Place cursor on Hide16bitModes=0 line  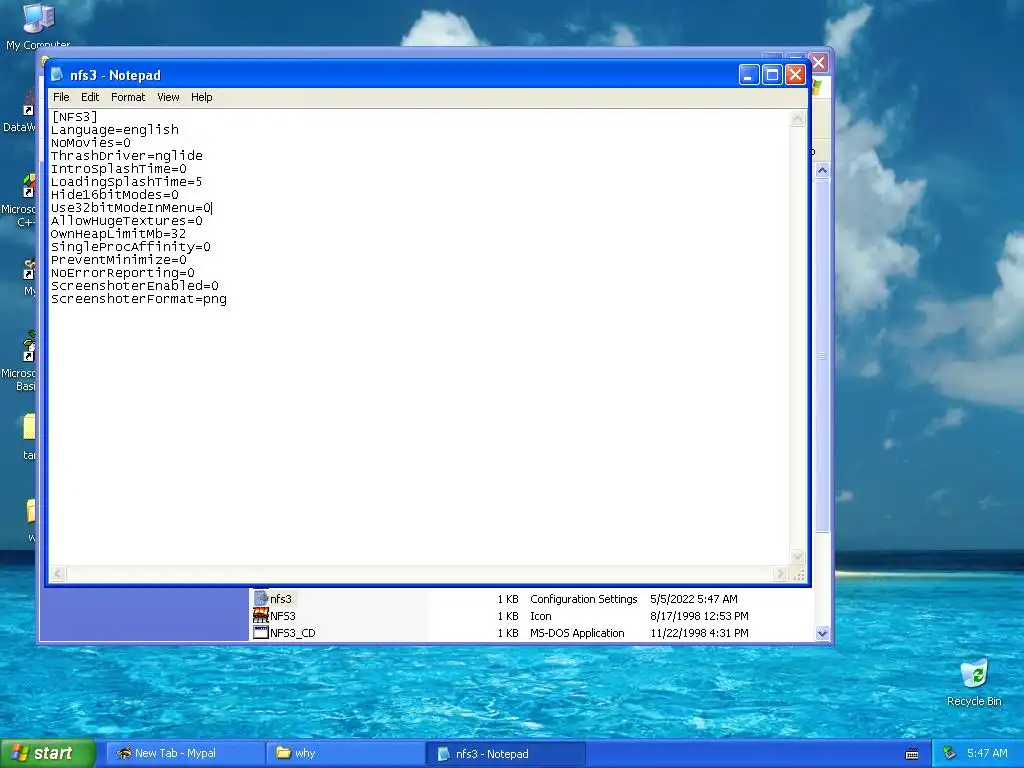pyautogui.click(x=115, y=195)
